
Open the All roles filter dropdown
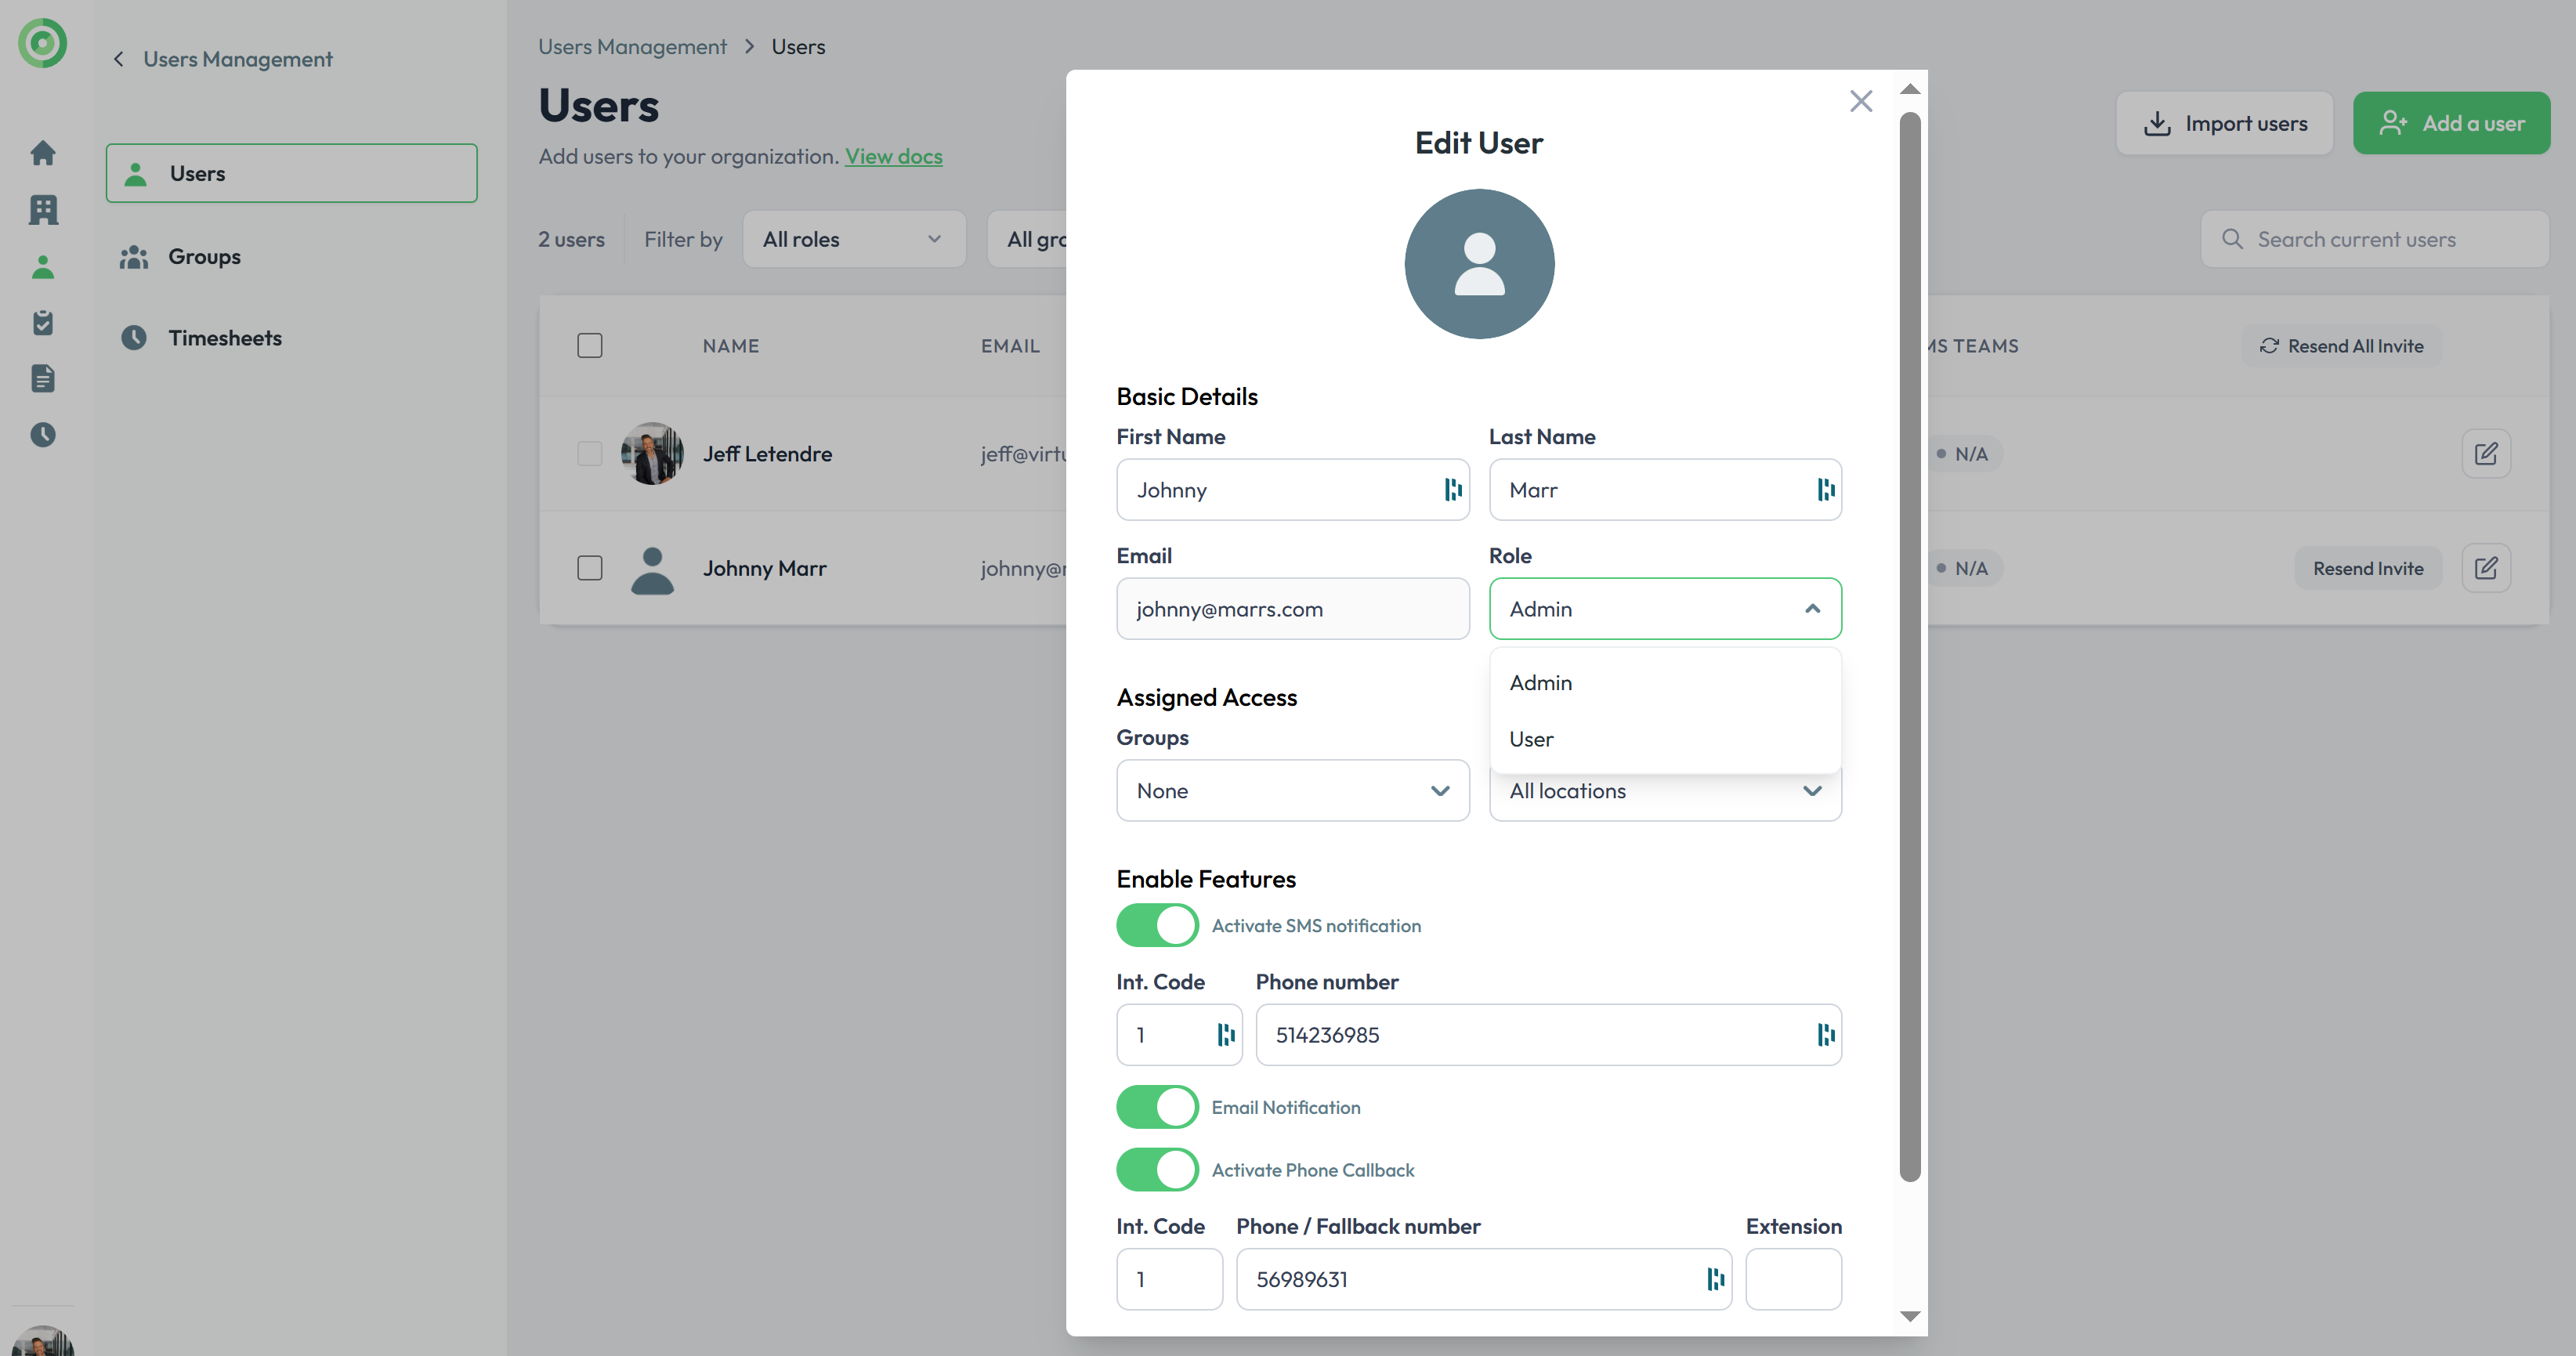pos(853,239)
